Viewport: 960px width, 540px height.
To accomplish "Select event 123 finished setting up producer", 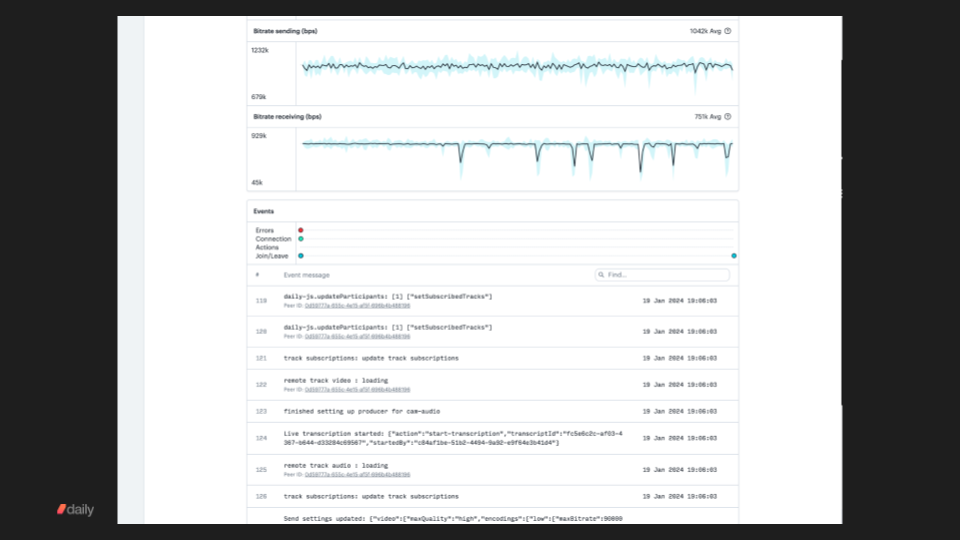I will click(x=492, y=411).
